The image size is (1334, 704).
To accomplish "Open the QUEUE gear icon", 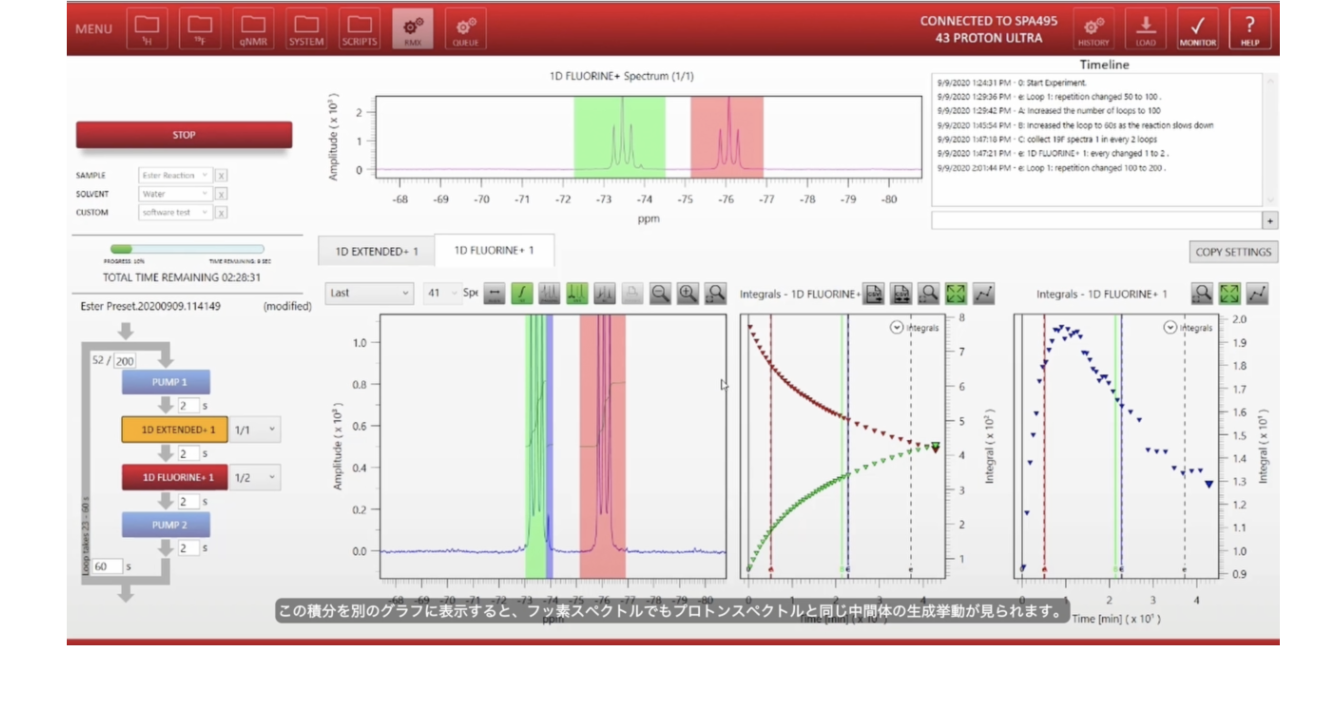I will tap(465, 28).
